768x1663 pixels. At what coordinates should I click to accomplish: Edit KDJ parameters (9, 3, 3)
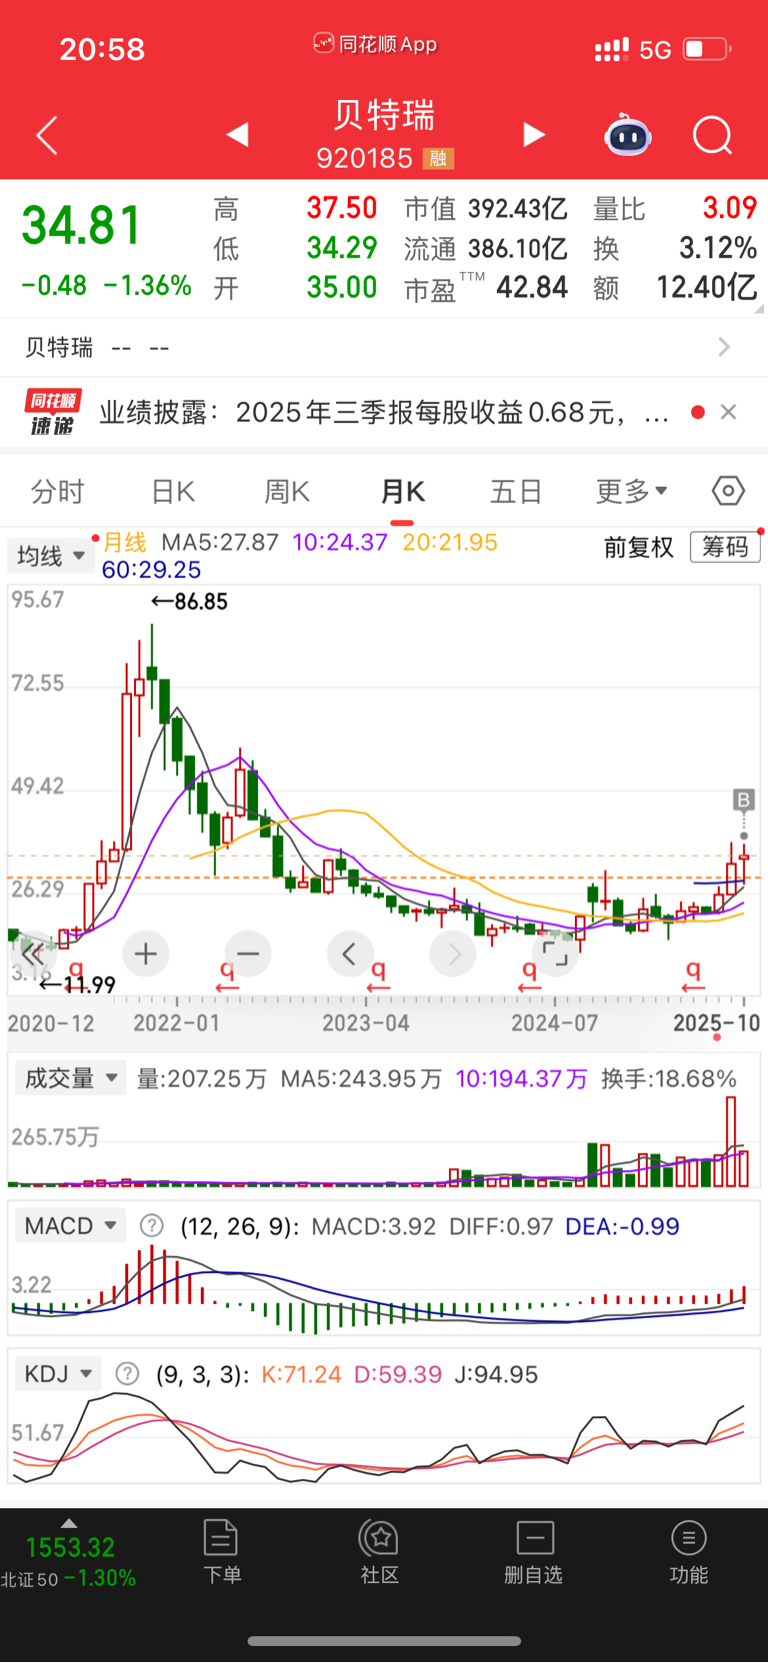click(202, 1375)
